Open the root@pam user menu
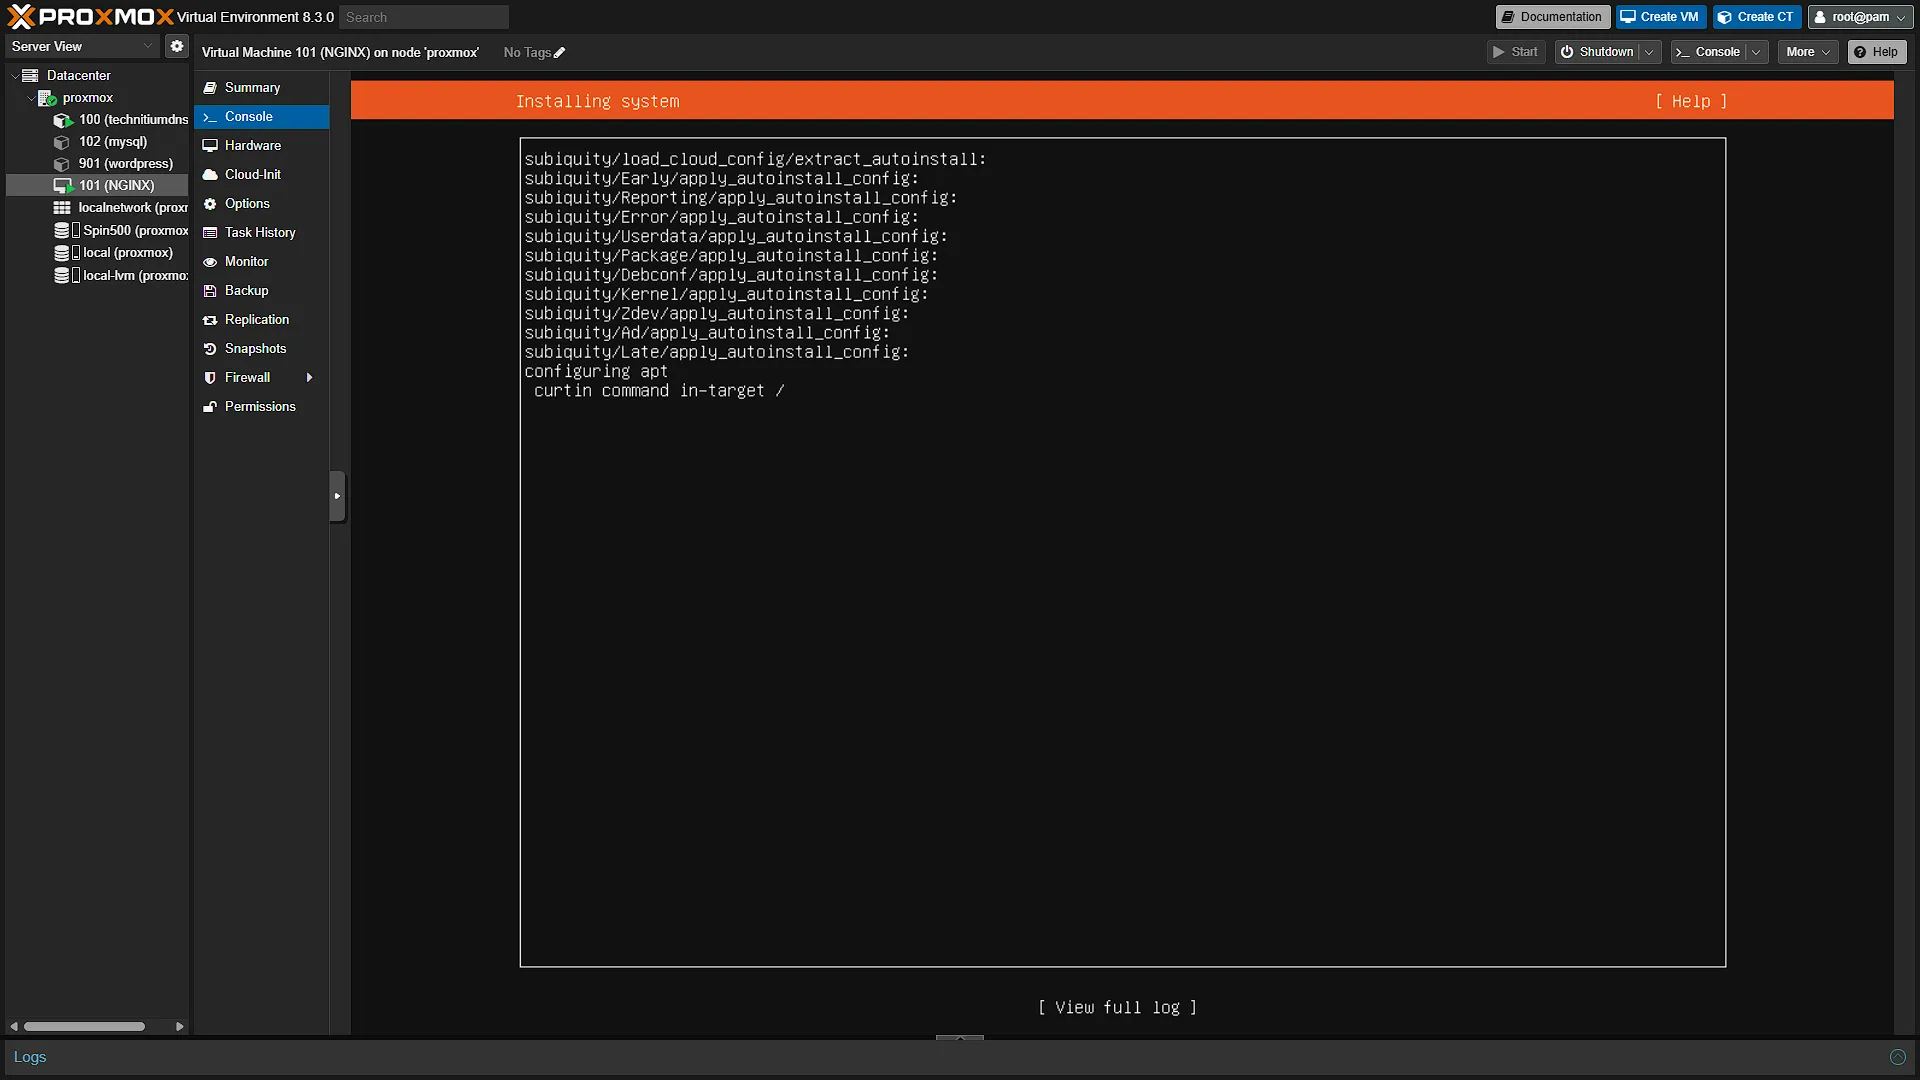 pyautogui.click(x=1860, y=17)
